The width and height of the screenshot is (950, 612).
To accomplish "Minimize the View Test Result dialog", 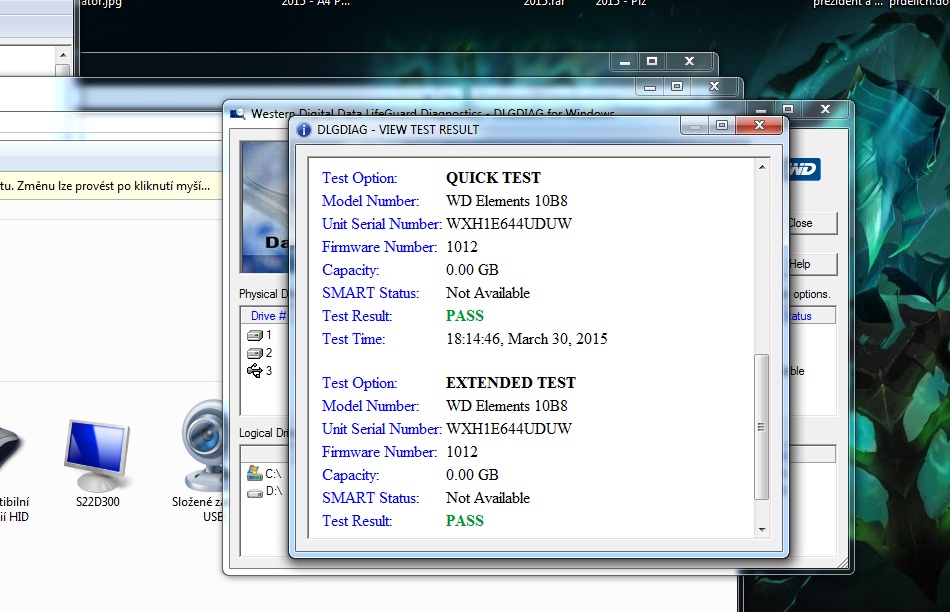I will (x=695, y=125).
